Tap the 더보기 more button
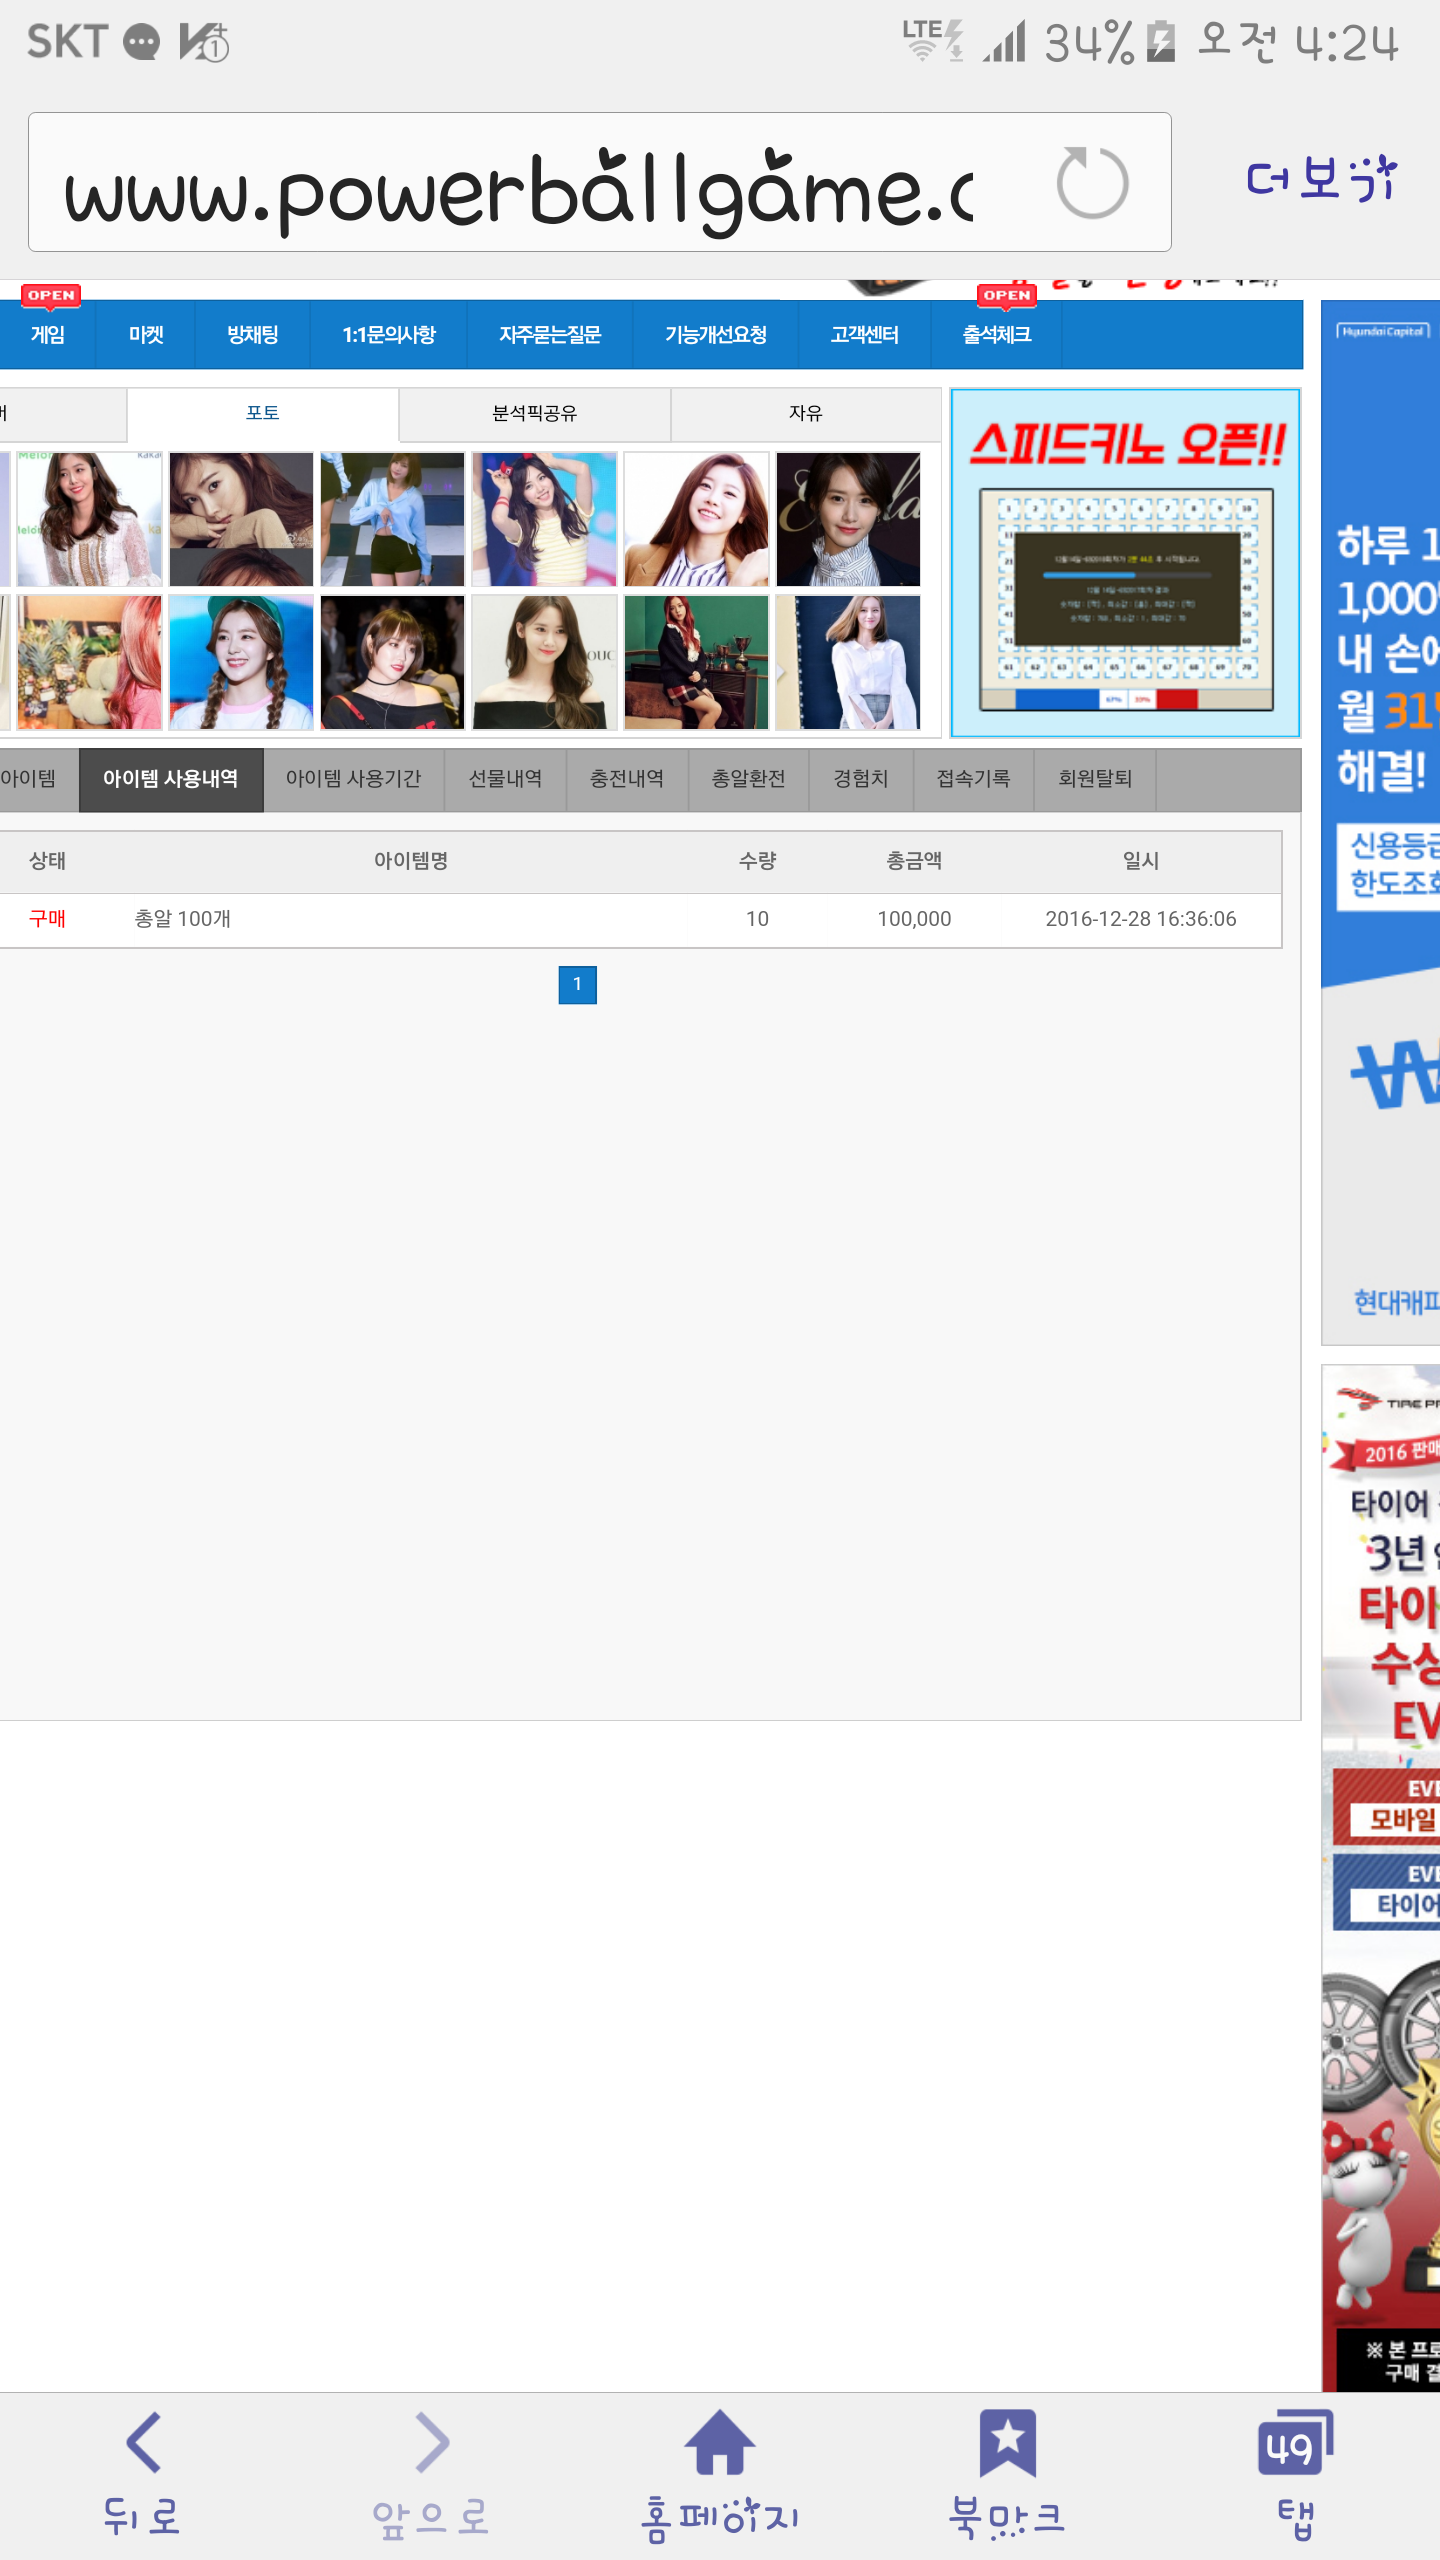1440x2560 pixels. 1320,181
